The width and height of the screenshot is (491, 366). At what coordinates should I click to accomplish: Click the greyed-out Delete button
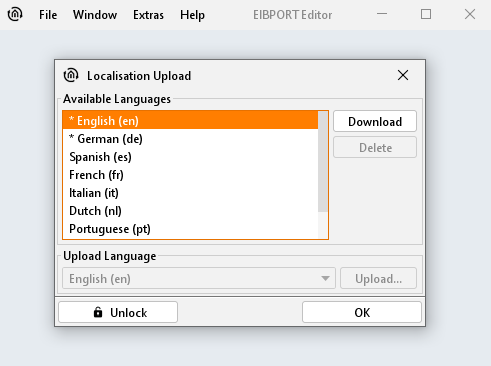[x=375, y=147]
